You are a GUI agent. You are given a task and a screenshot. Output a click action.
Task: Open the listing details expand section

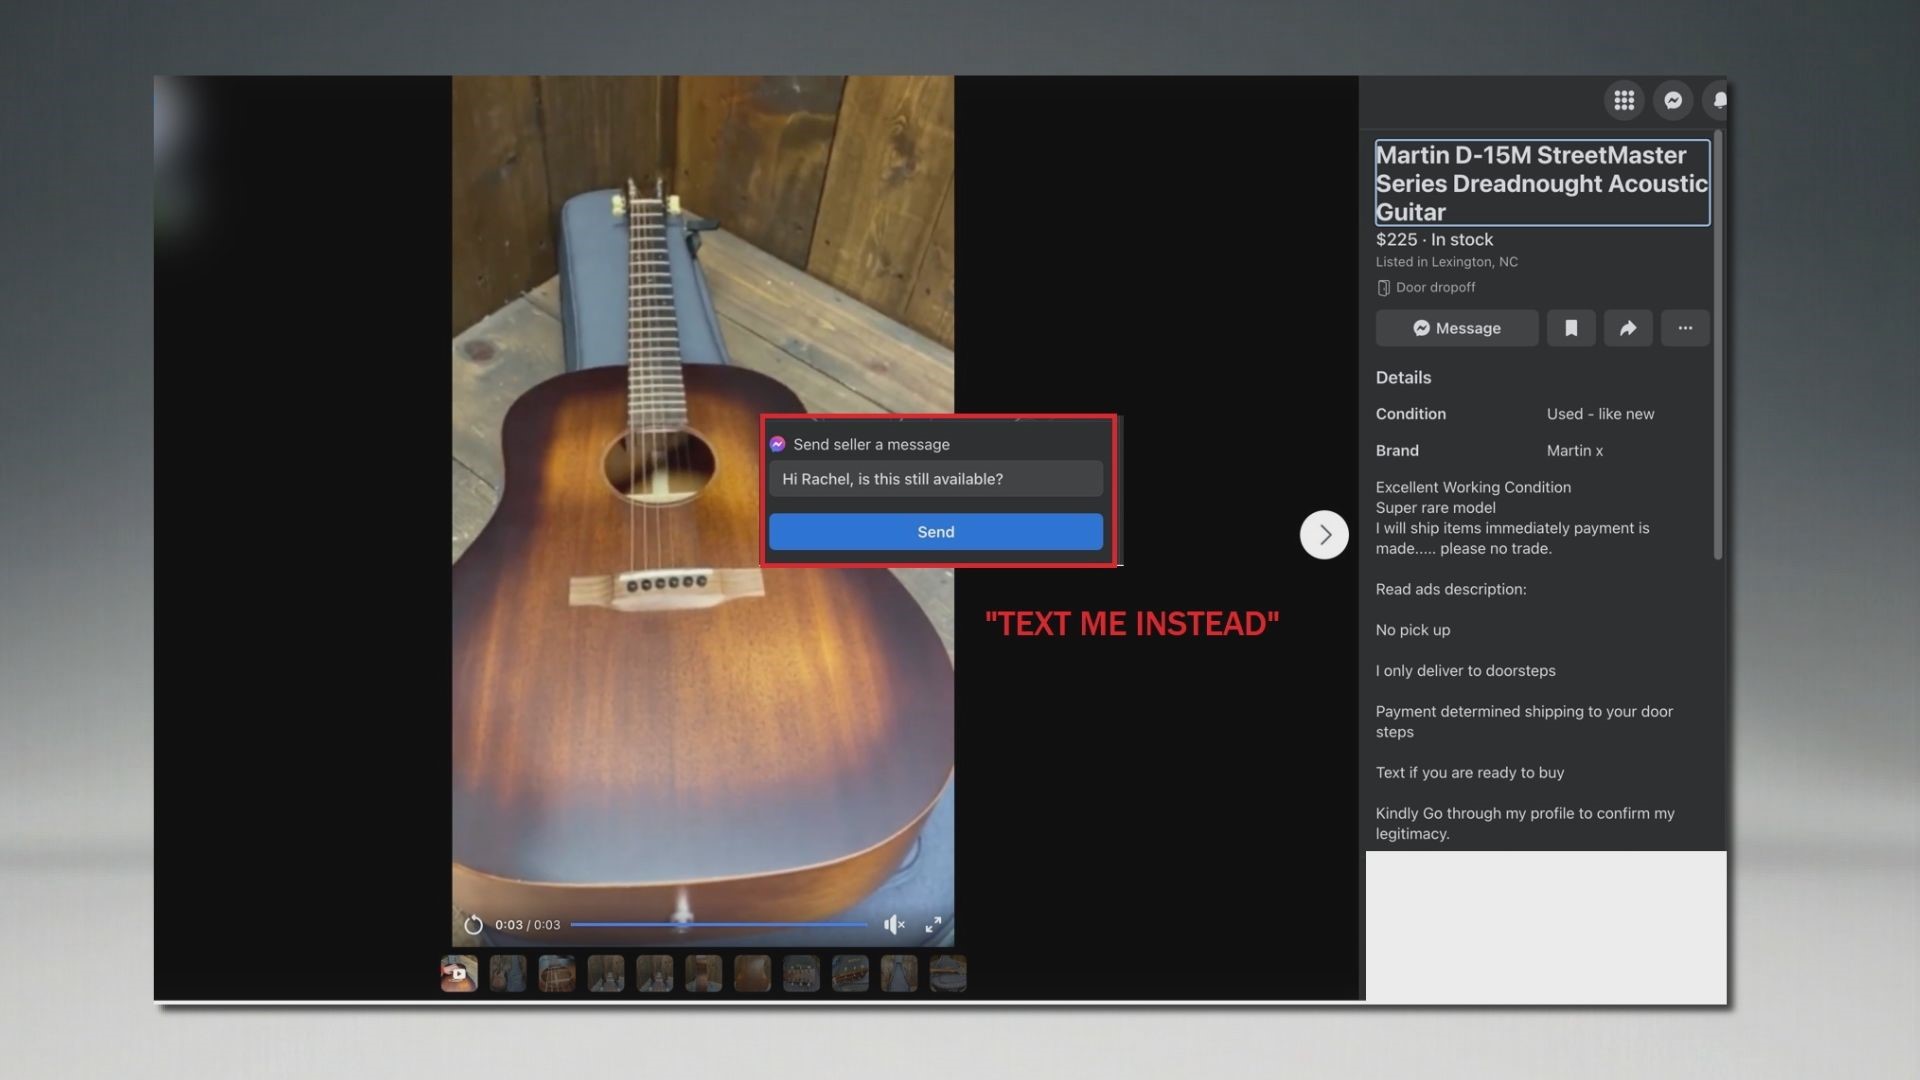point(1402,377)
